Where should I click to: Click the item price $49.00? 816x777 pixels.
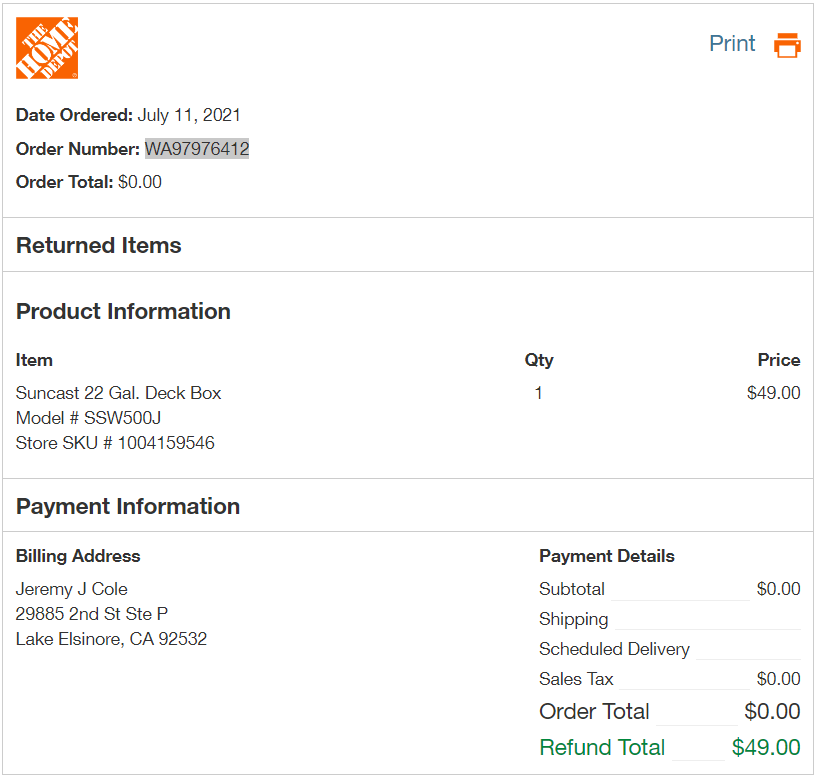[x=773, y=393]
